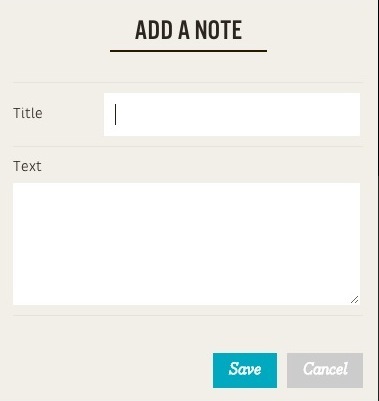Place cursor in the note body area
Image resolution: width=379 pixels, height=401 pixels.
[x=186, y=244]
